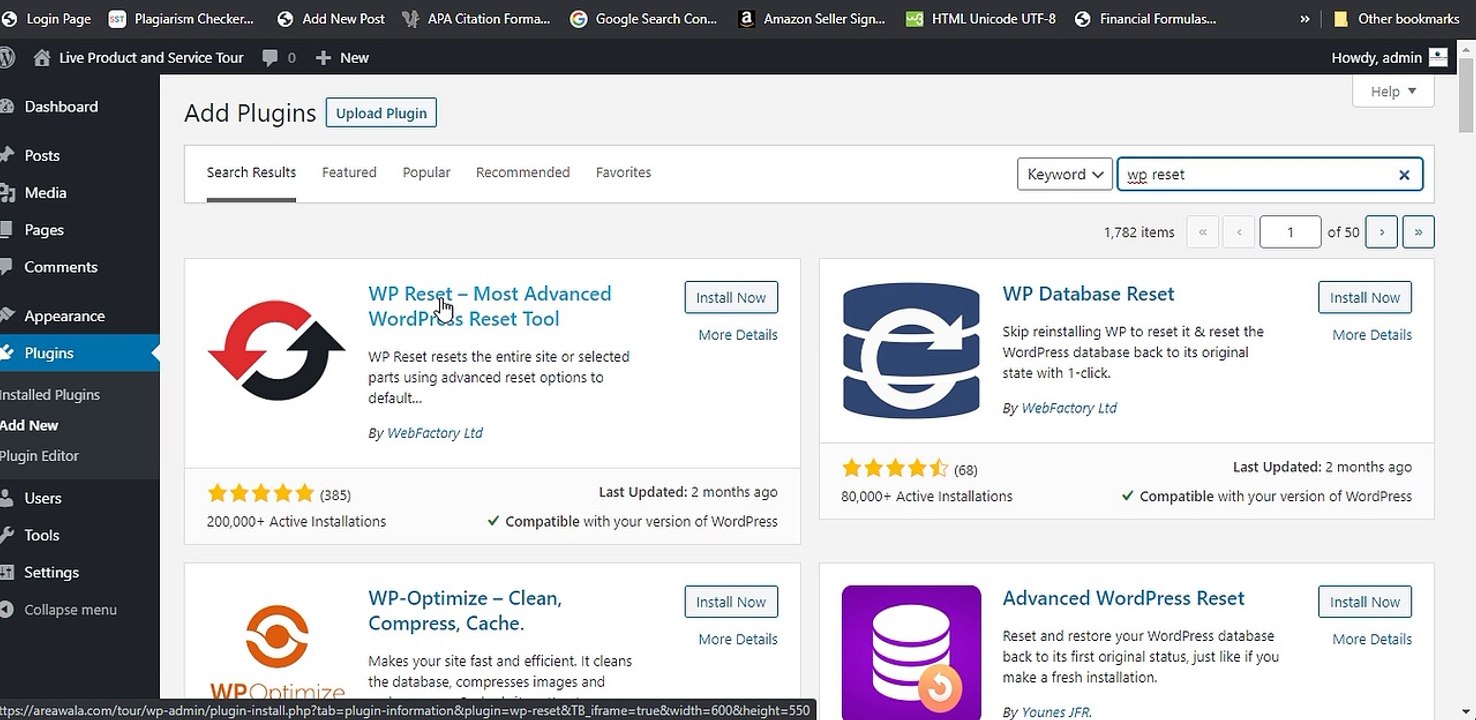Install the WP Reset plugin now

731,297
